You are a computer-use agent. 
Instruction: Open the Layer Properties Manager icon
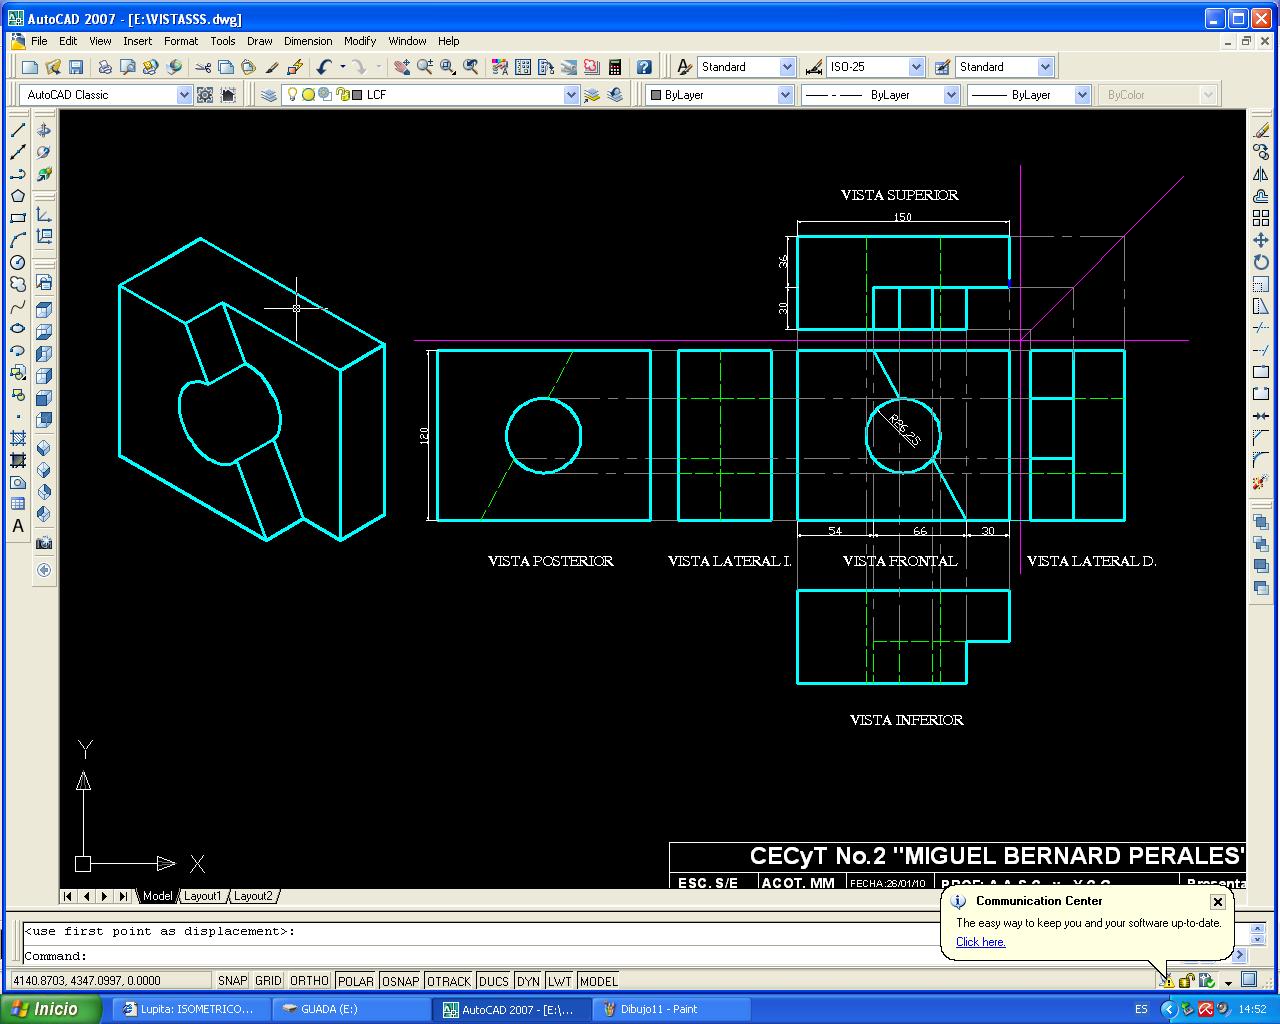point(269,95)
